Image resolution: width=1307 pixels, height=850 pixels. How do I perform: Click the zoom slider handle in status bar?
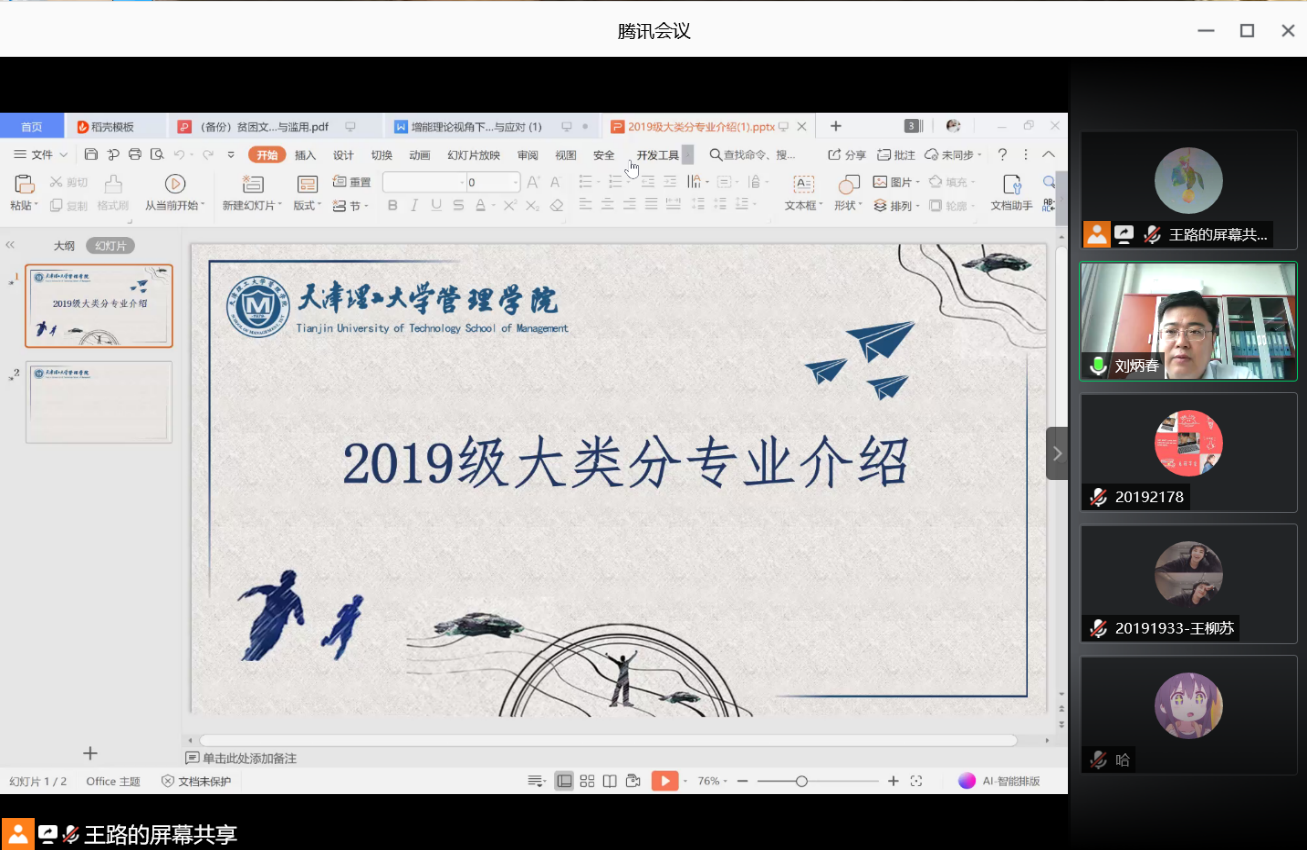[x=801, y=781]
